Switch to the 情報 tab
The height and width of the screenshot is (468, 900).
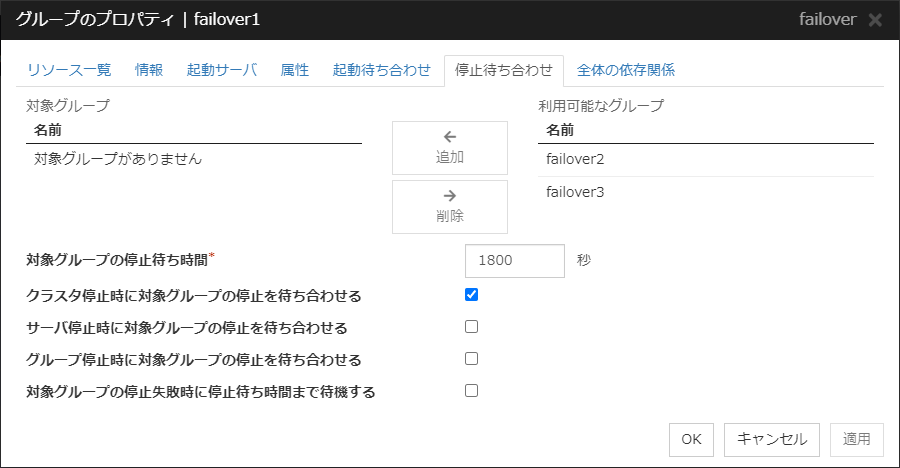click(x=149, y=70)
